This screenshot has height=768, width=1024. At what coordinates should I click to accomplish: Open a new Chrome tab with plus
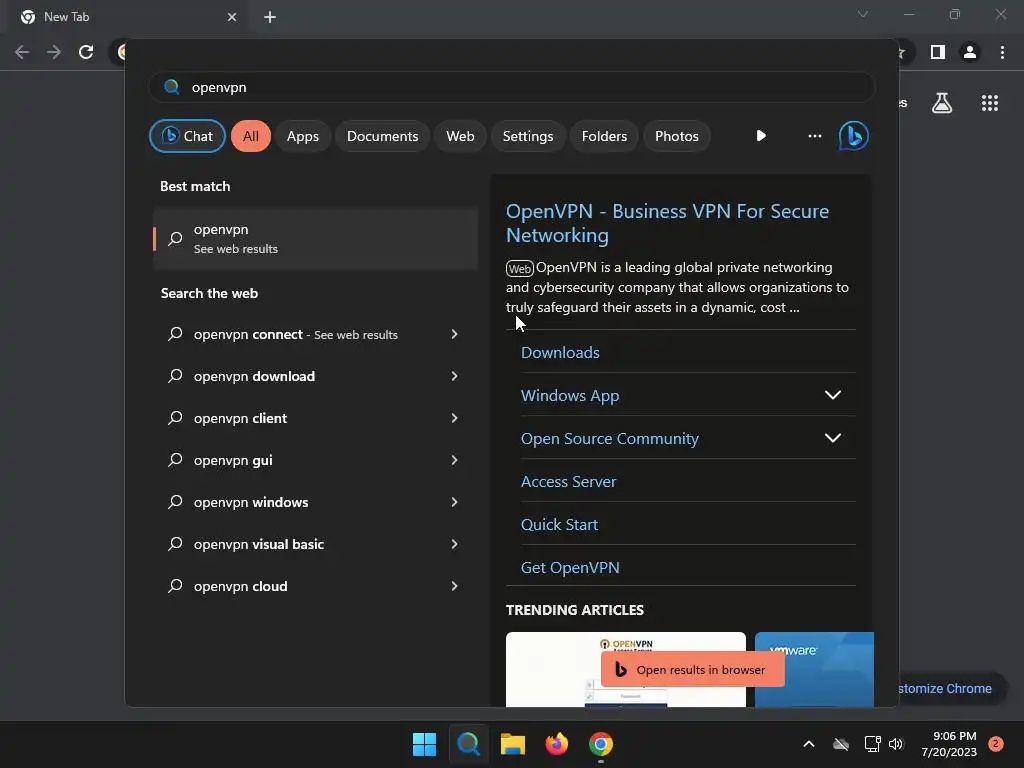(x=270, y=17)
